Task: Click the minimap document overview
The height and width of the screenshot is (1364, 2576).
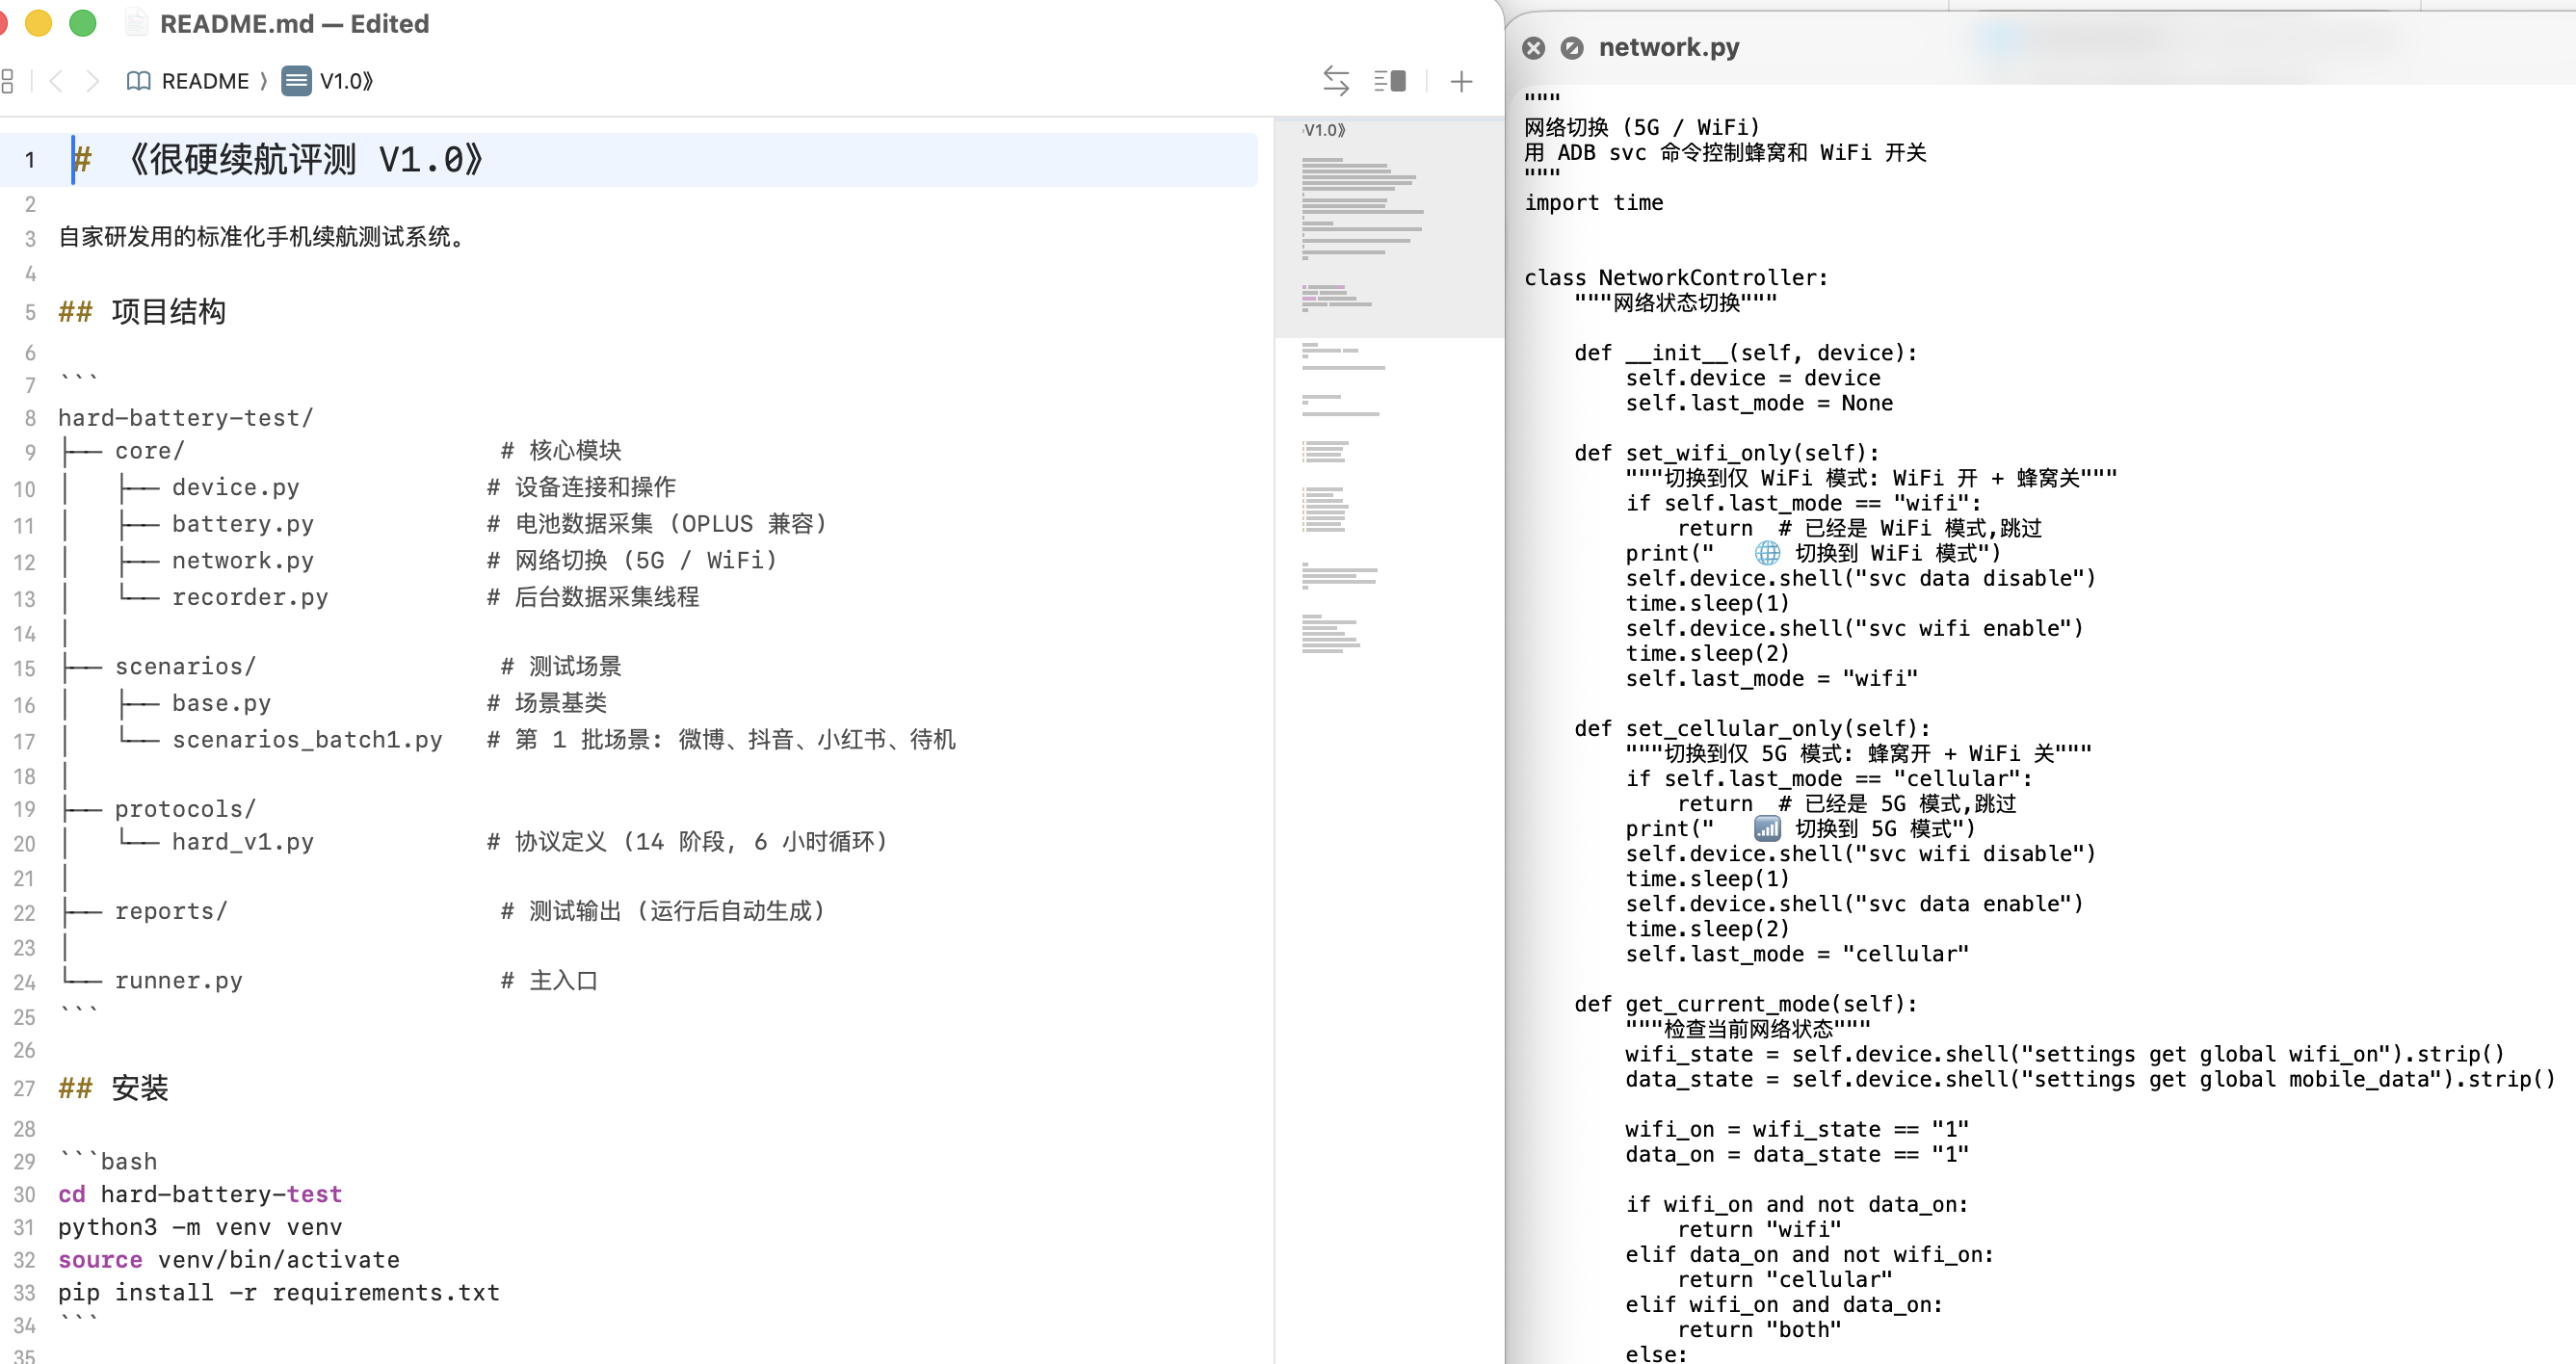Action: pyautogui.click(x=1387, y=400)
